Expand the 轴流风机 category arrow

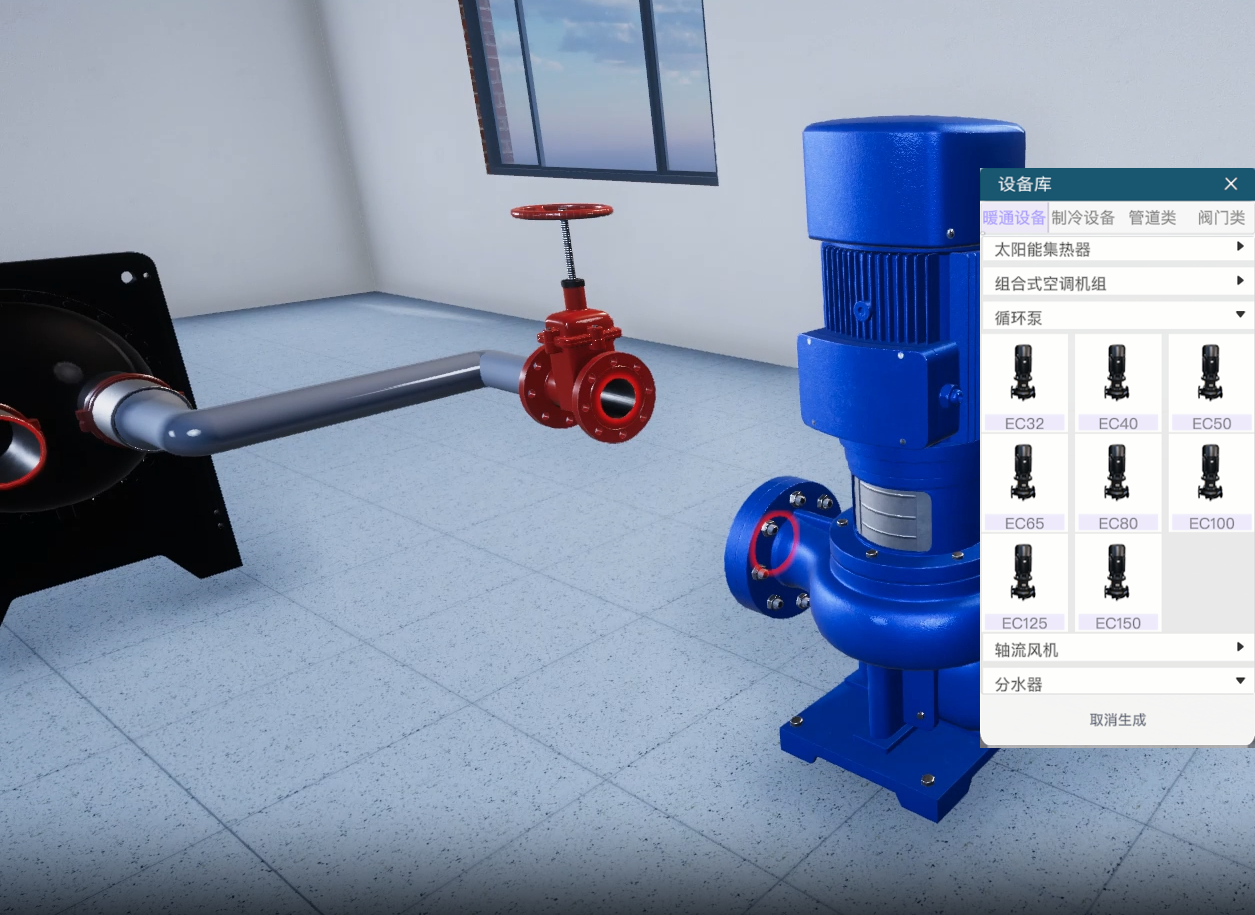coord(1240,647)
